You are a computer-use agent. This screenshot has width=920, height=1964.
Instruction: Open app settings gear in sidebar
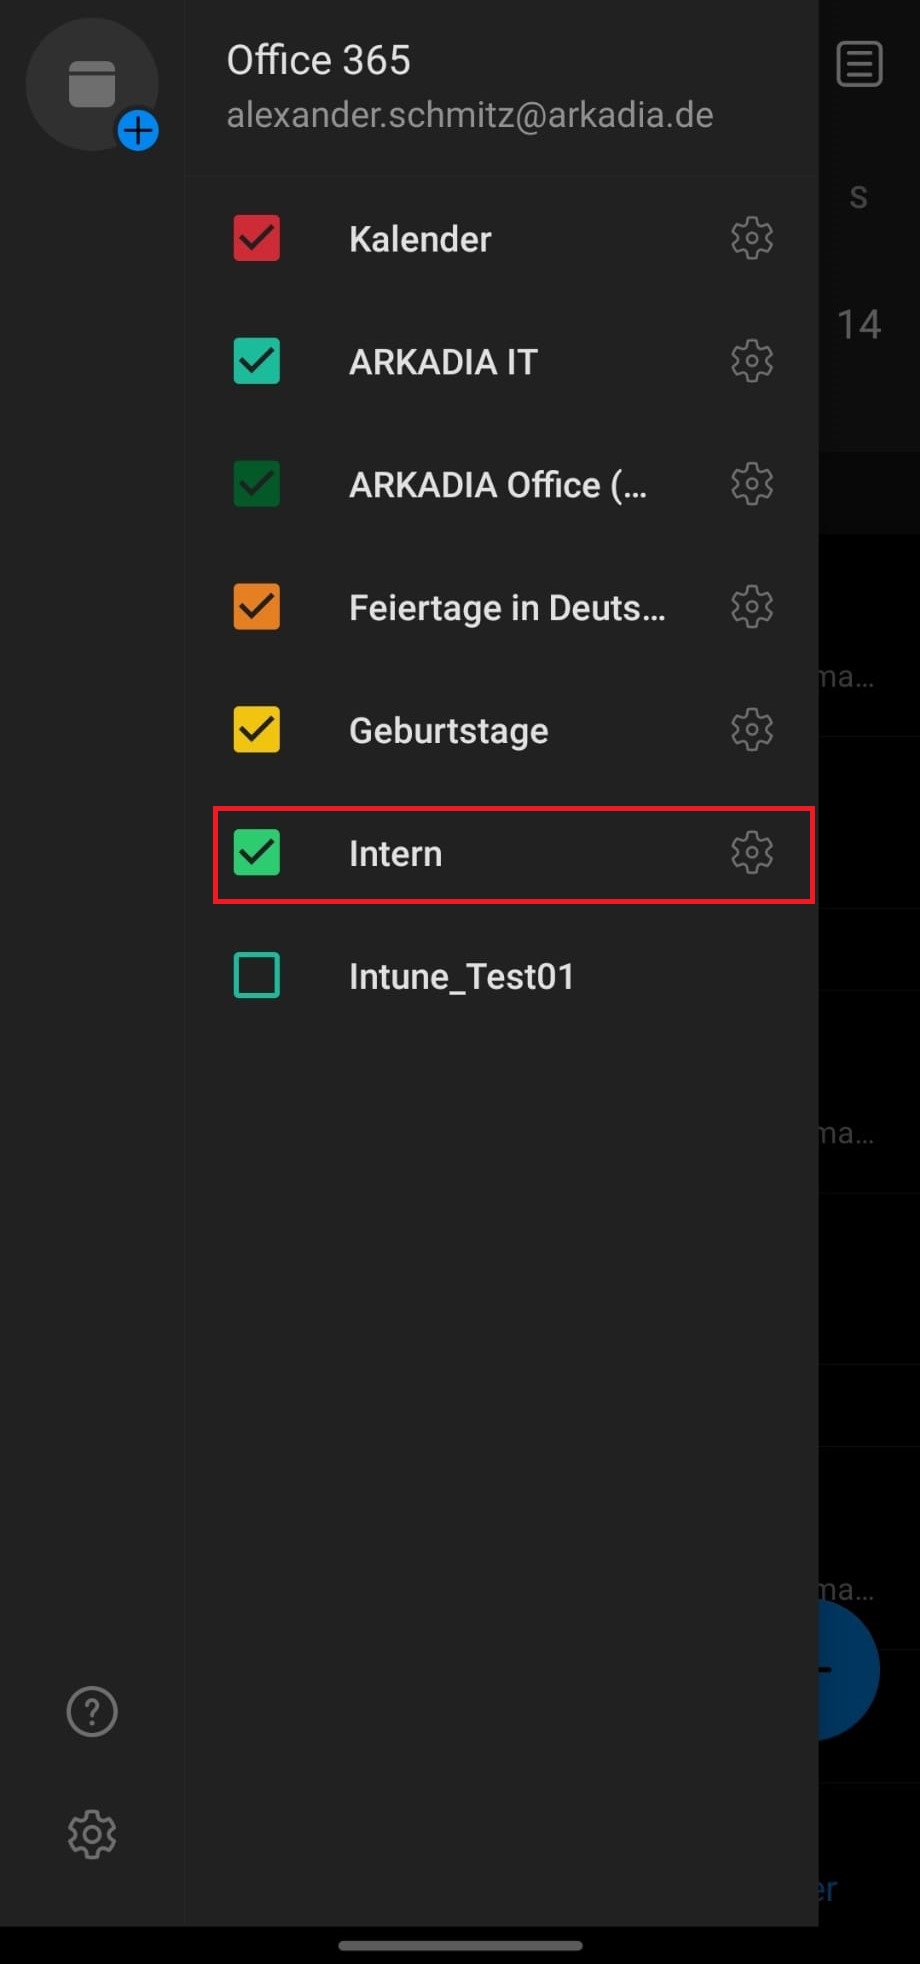pyautogui.click(x=92, y=1834)
